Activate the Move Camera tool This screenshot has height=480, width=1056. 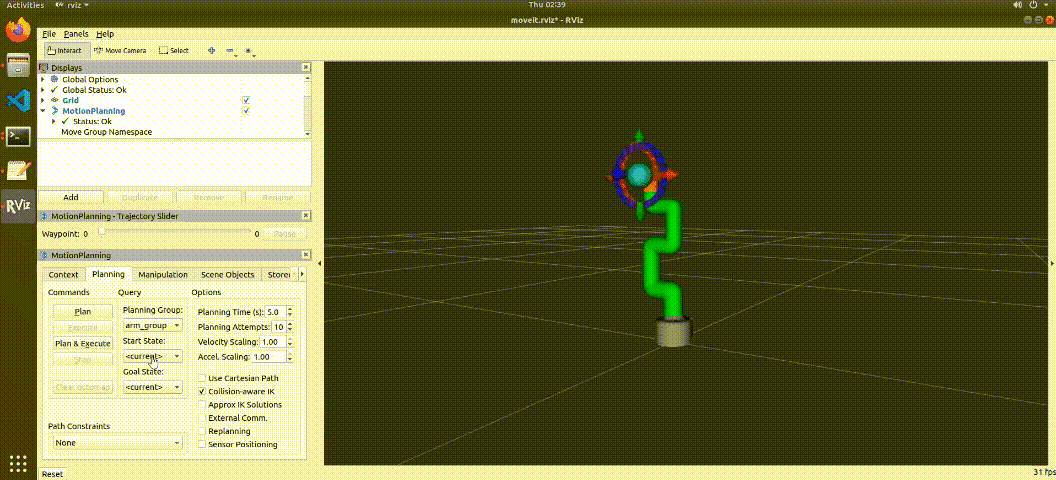coord(119,50)
